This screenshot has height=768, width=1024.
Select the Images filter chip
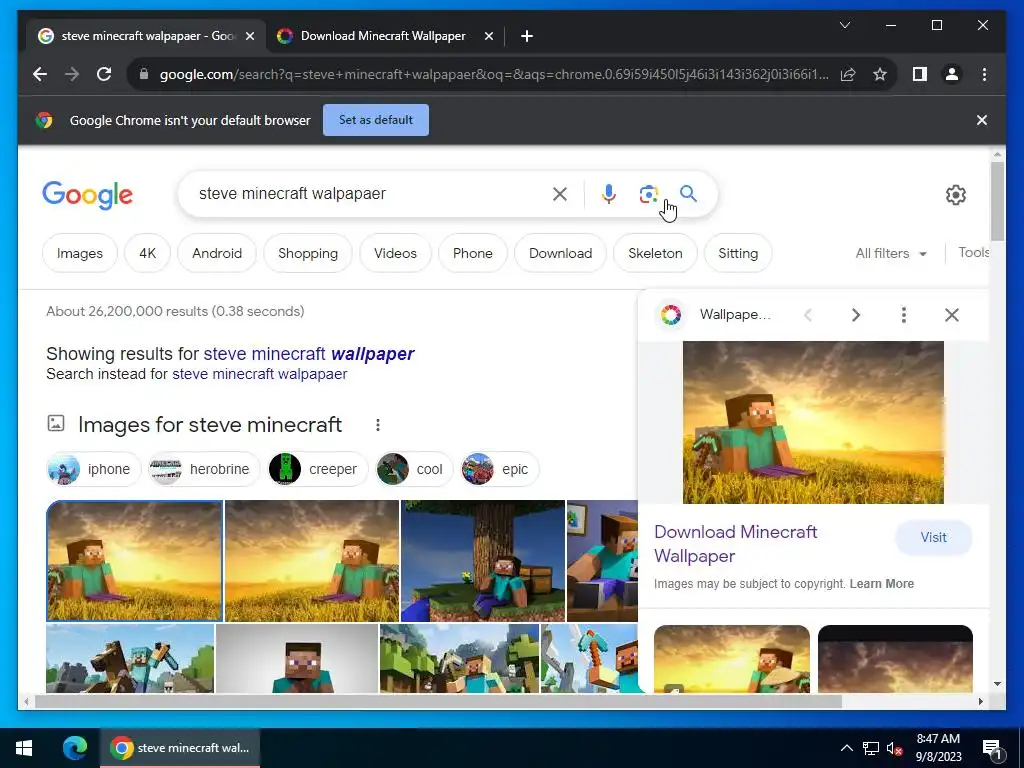coord(80,253)
